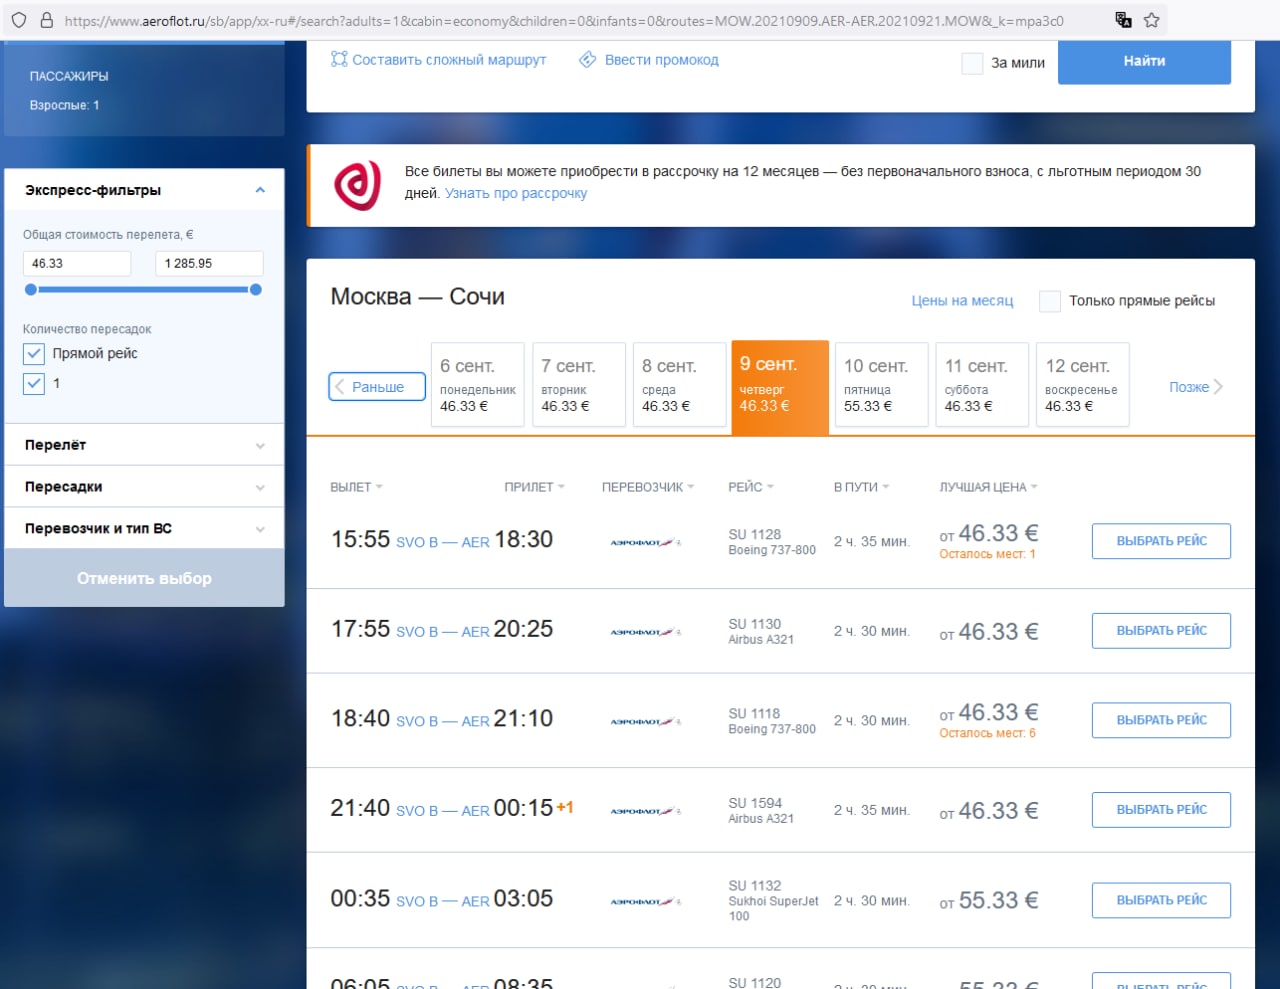
Task: Click Осталось мест: 6 notice
Action: [x=987, y=733]
